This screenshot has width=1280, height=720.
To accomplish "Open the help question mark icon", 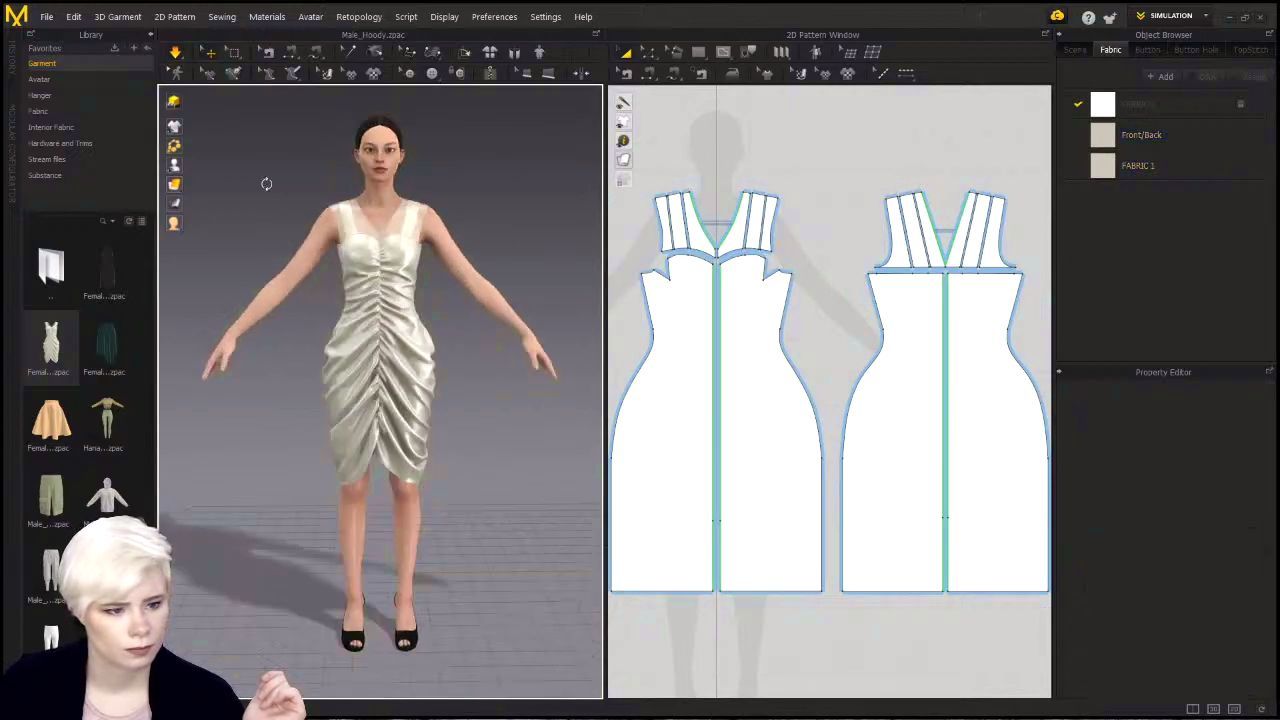I will coord(1088,17).
